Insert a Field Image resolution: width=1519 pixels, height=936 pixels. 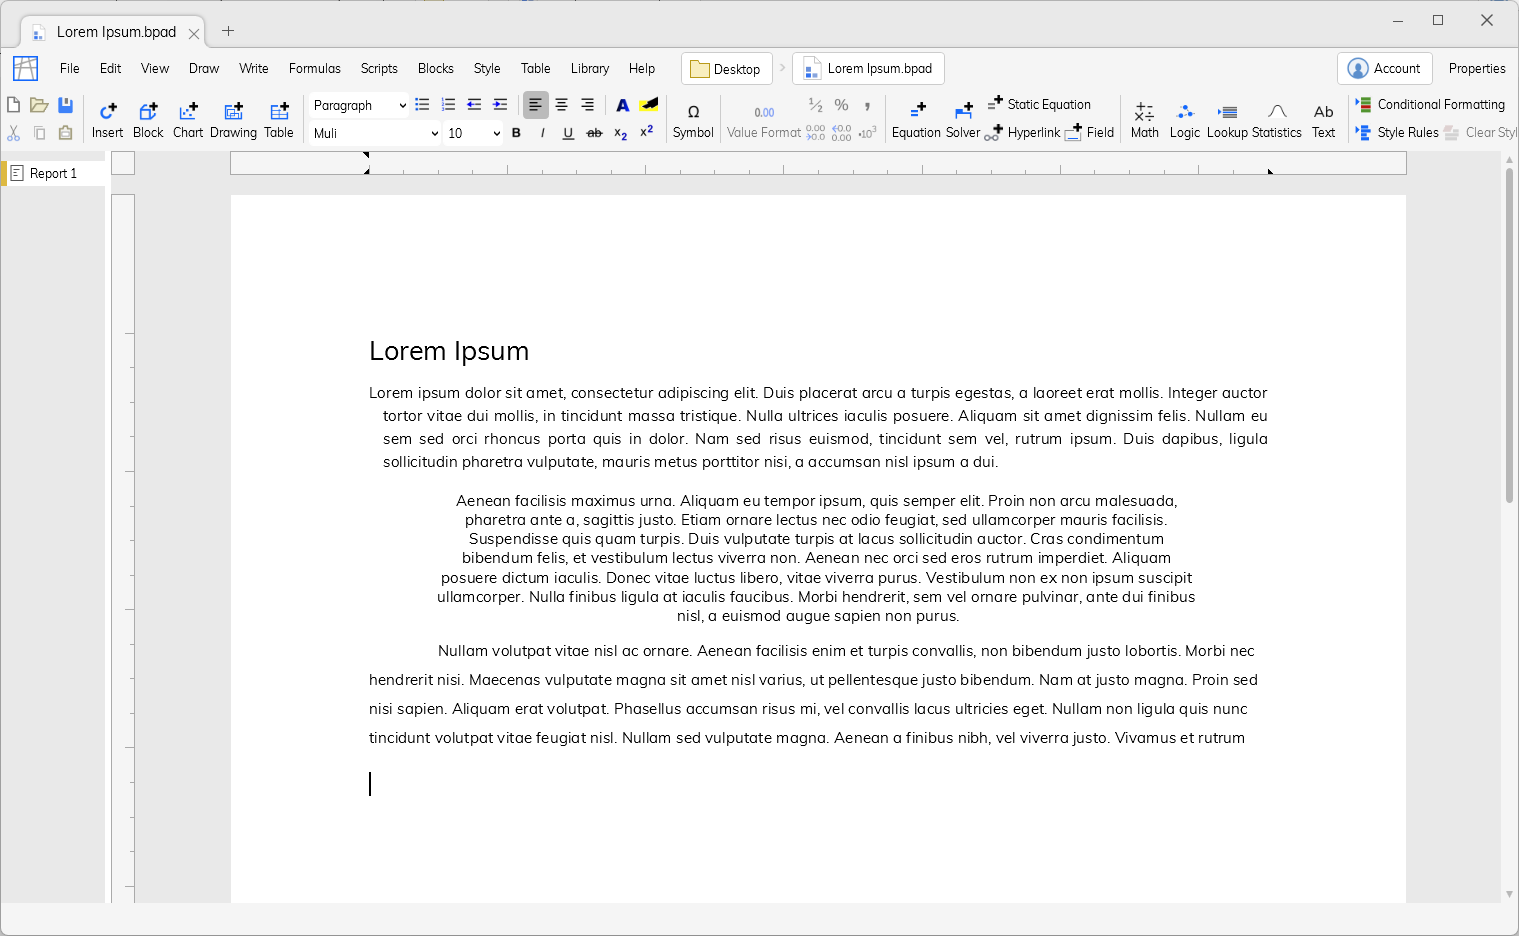[x=1090, y=132]
